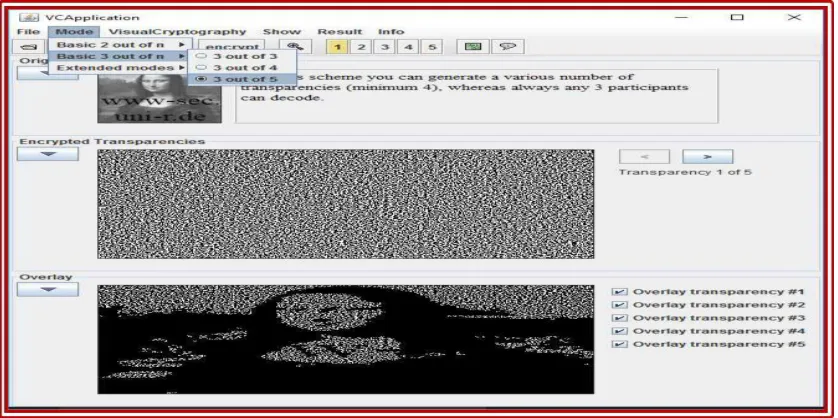This screenshot has height=418, width=838.
Task: Select transparency button 2 in toolbar
Action: (361, 47)
